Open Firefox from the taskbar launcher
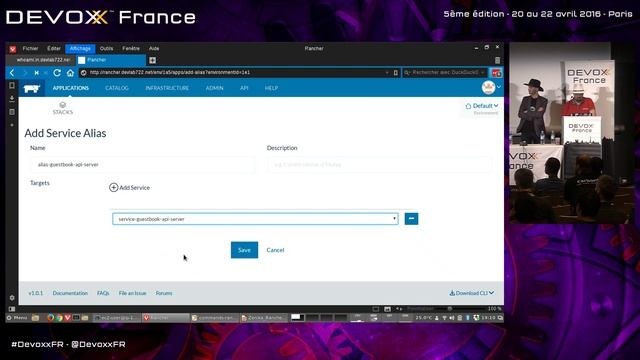The width and height of the screenshot is (640, 360). (x=50, y=318)
